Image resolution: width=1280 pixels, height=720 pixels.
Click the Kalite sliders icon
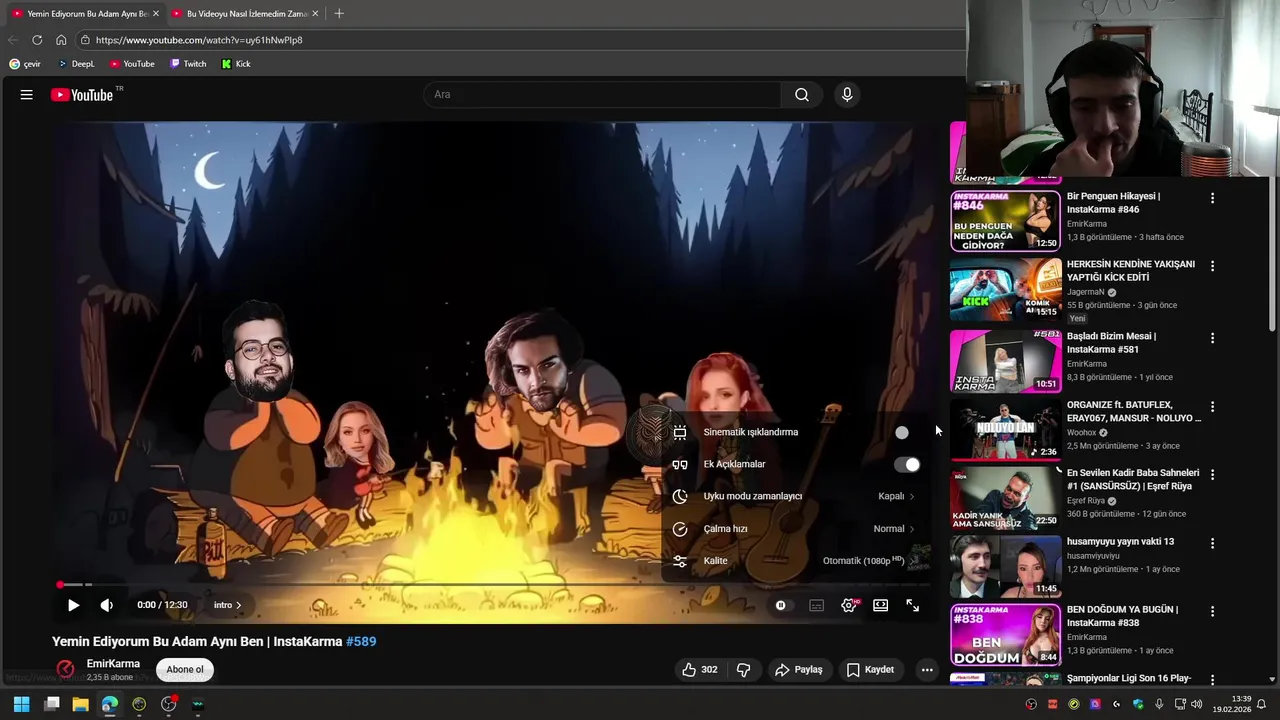(680, 561)
